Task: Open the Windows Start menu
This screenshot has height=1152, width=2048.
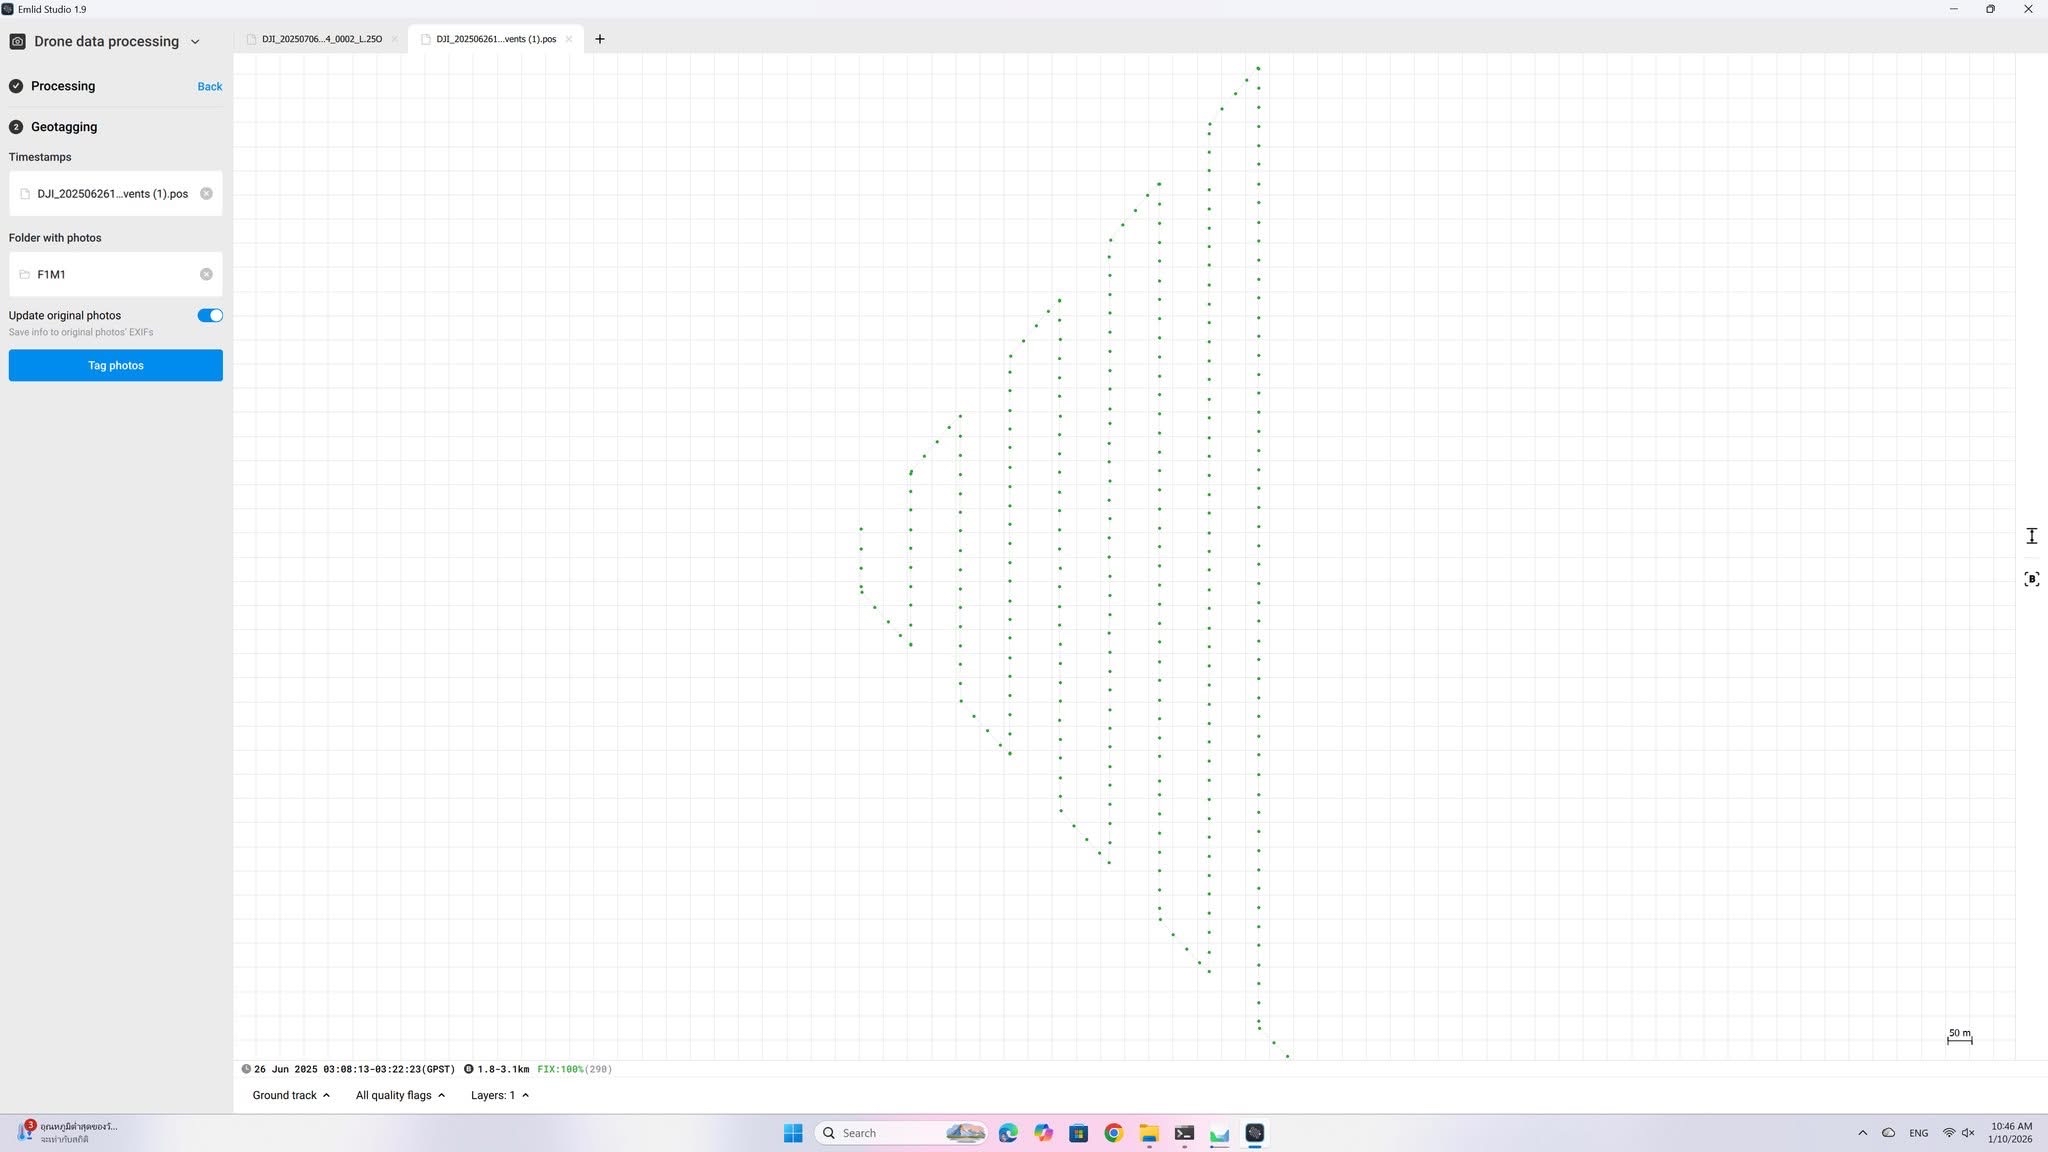Action: click(793, 1133)
